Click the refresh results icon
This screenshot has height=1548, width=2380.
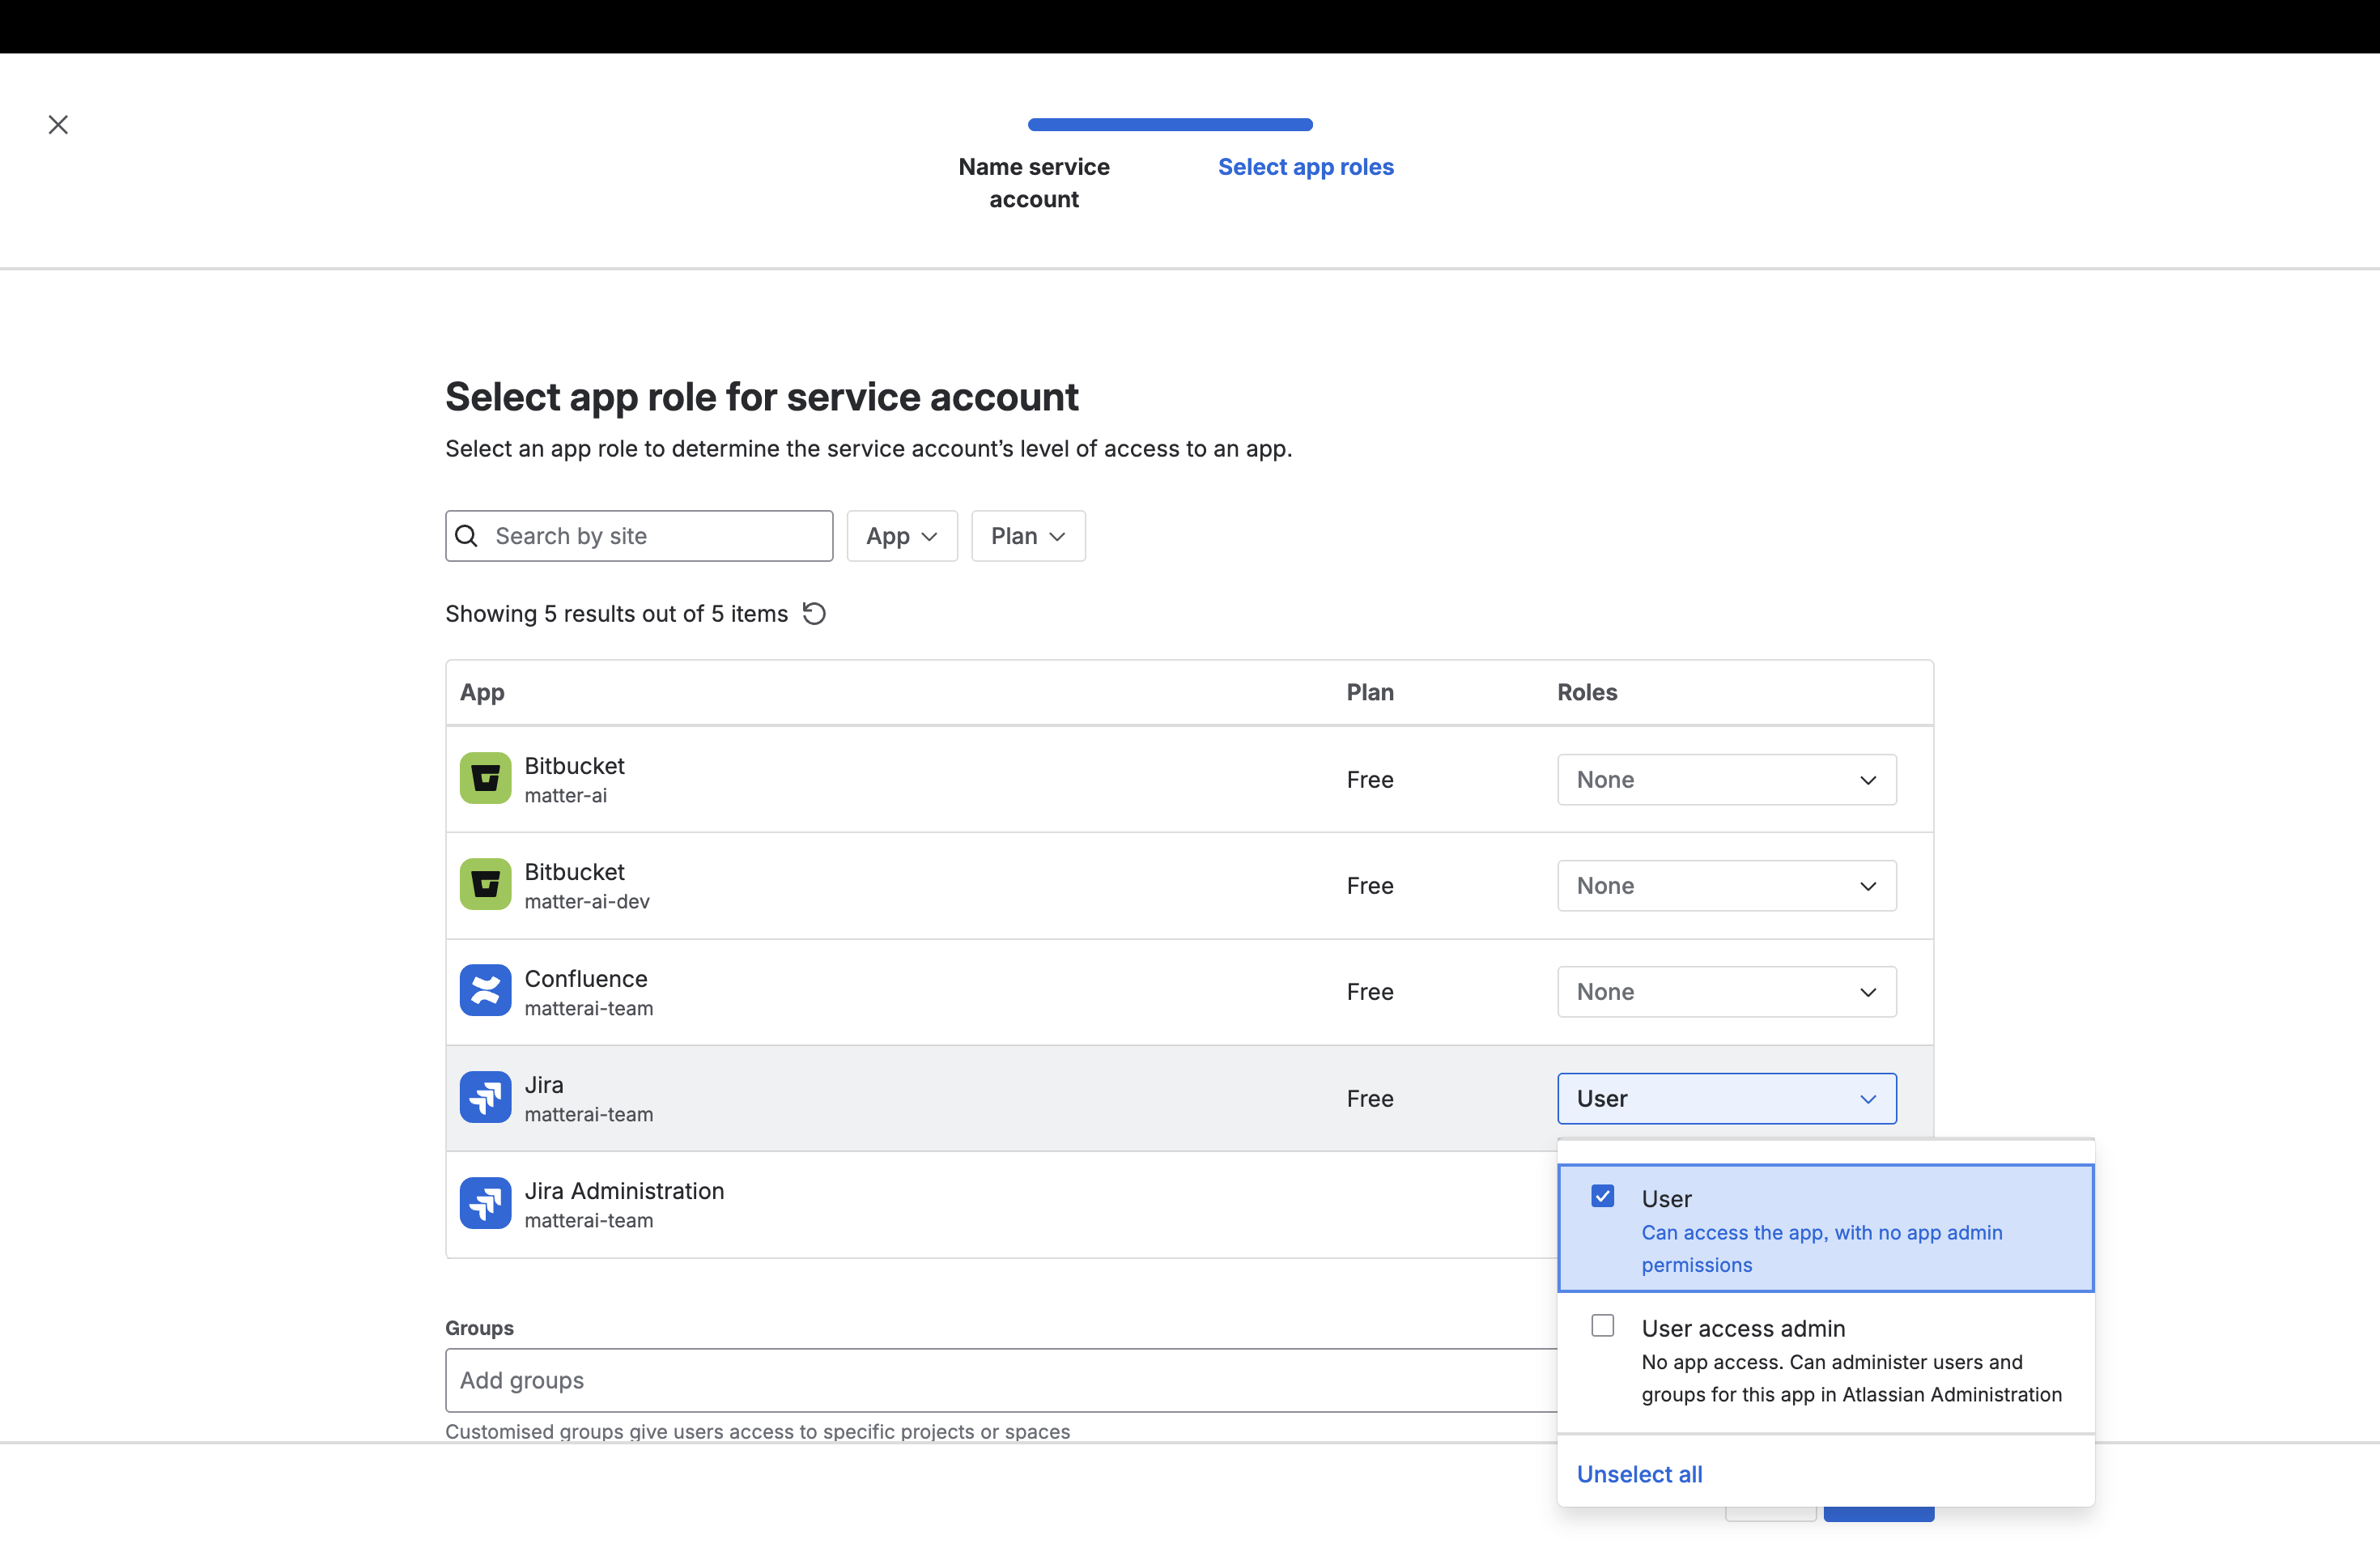tap(813, 613)
